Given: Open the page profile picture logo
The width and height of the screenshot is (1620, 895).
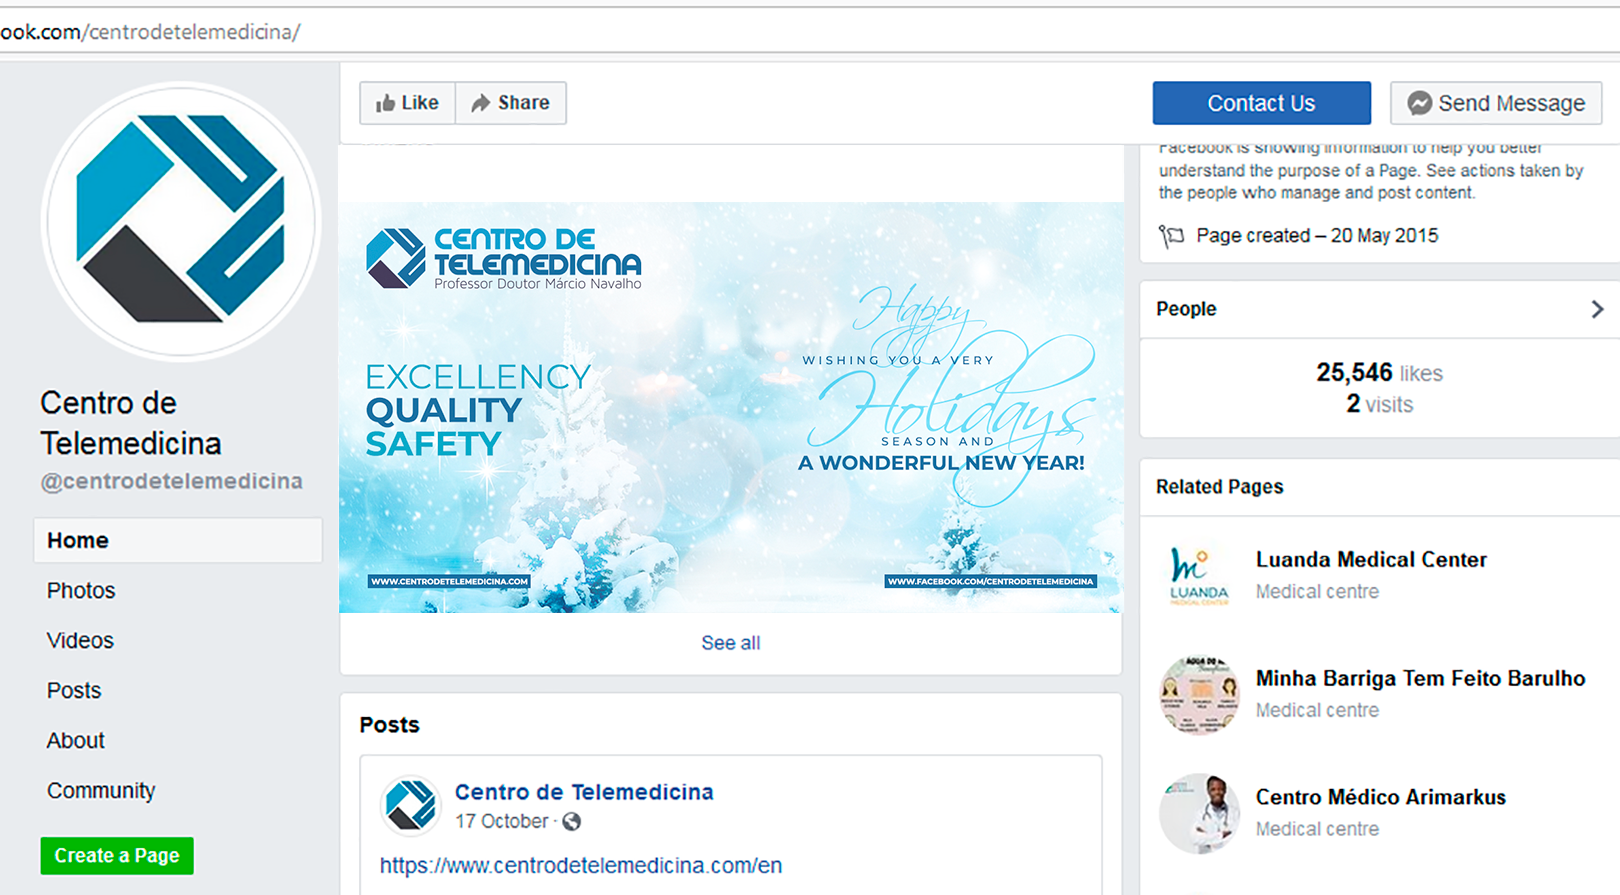Looking at the screenshot, I should [x=180, y=221].
